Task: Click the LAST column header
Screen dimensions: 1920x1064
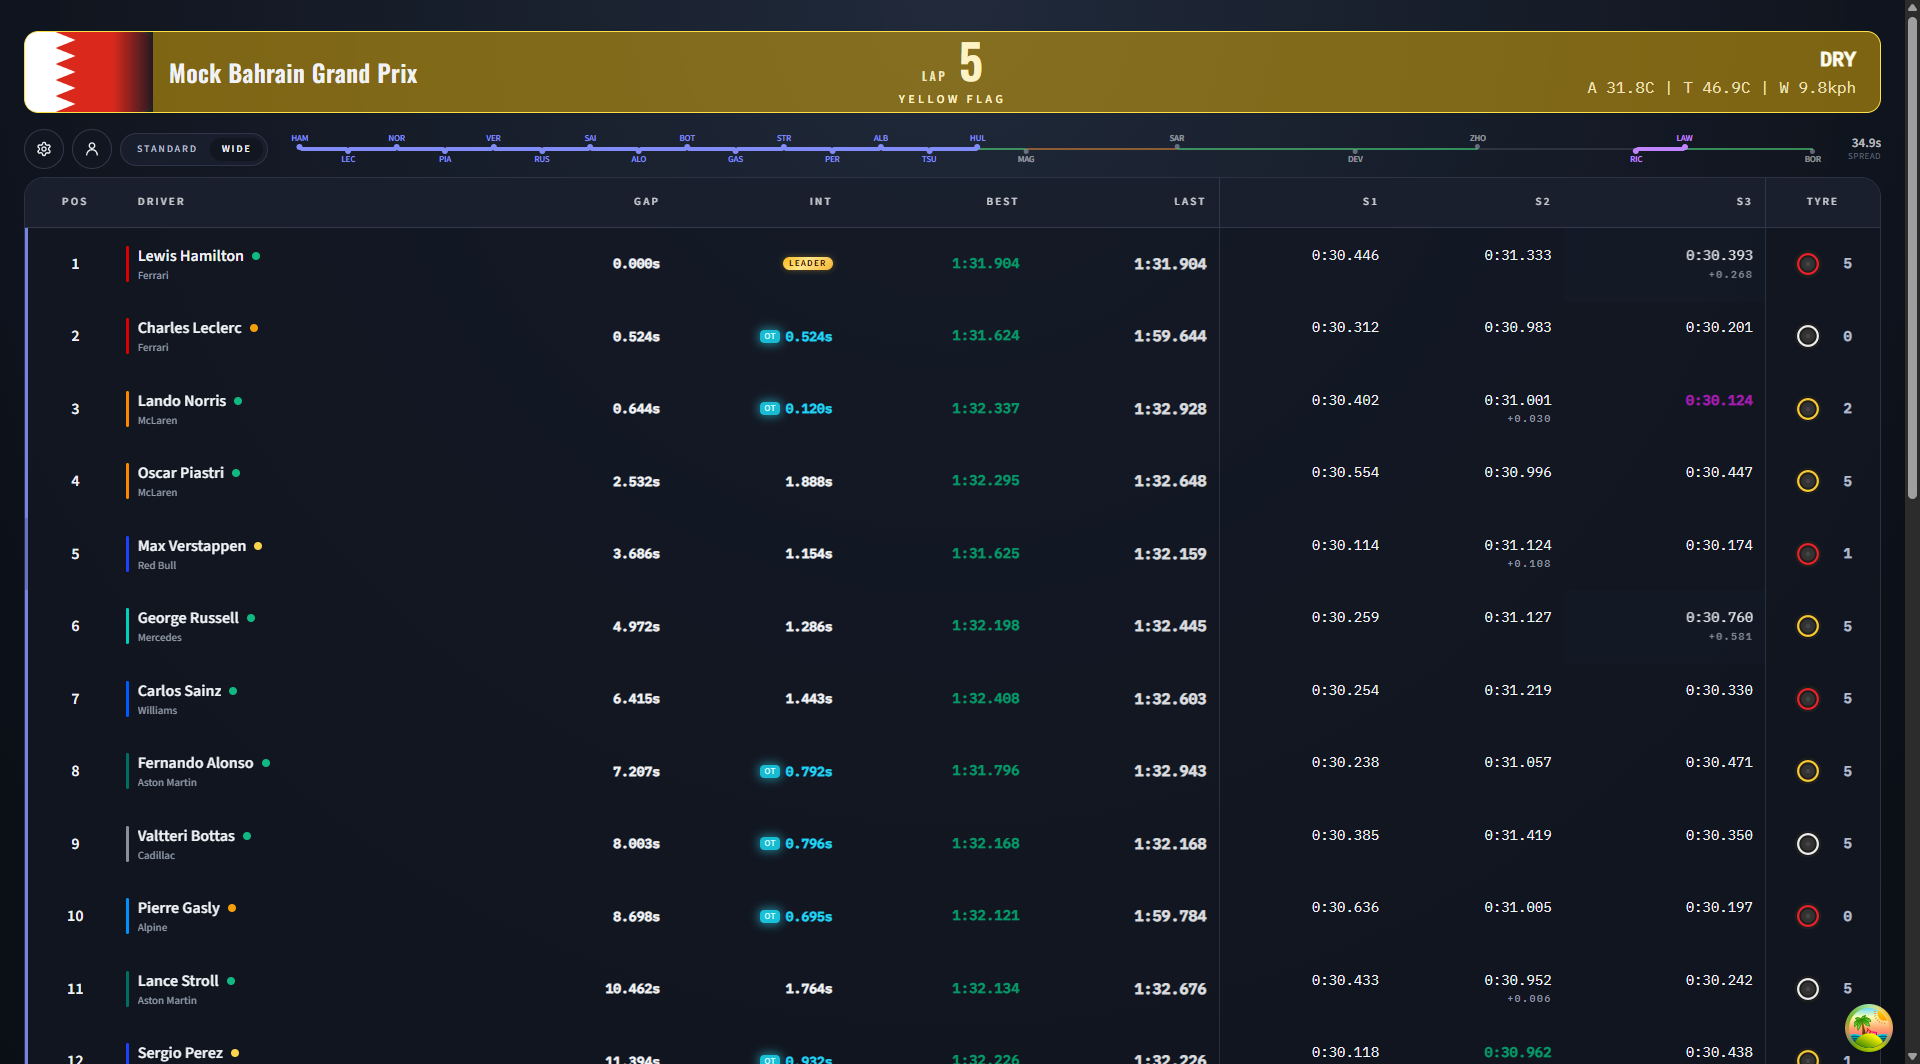Action: point(1189,202)
